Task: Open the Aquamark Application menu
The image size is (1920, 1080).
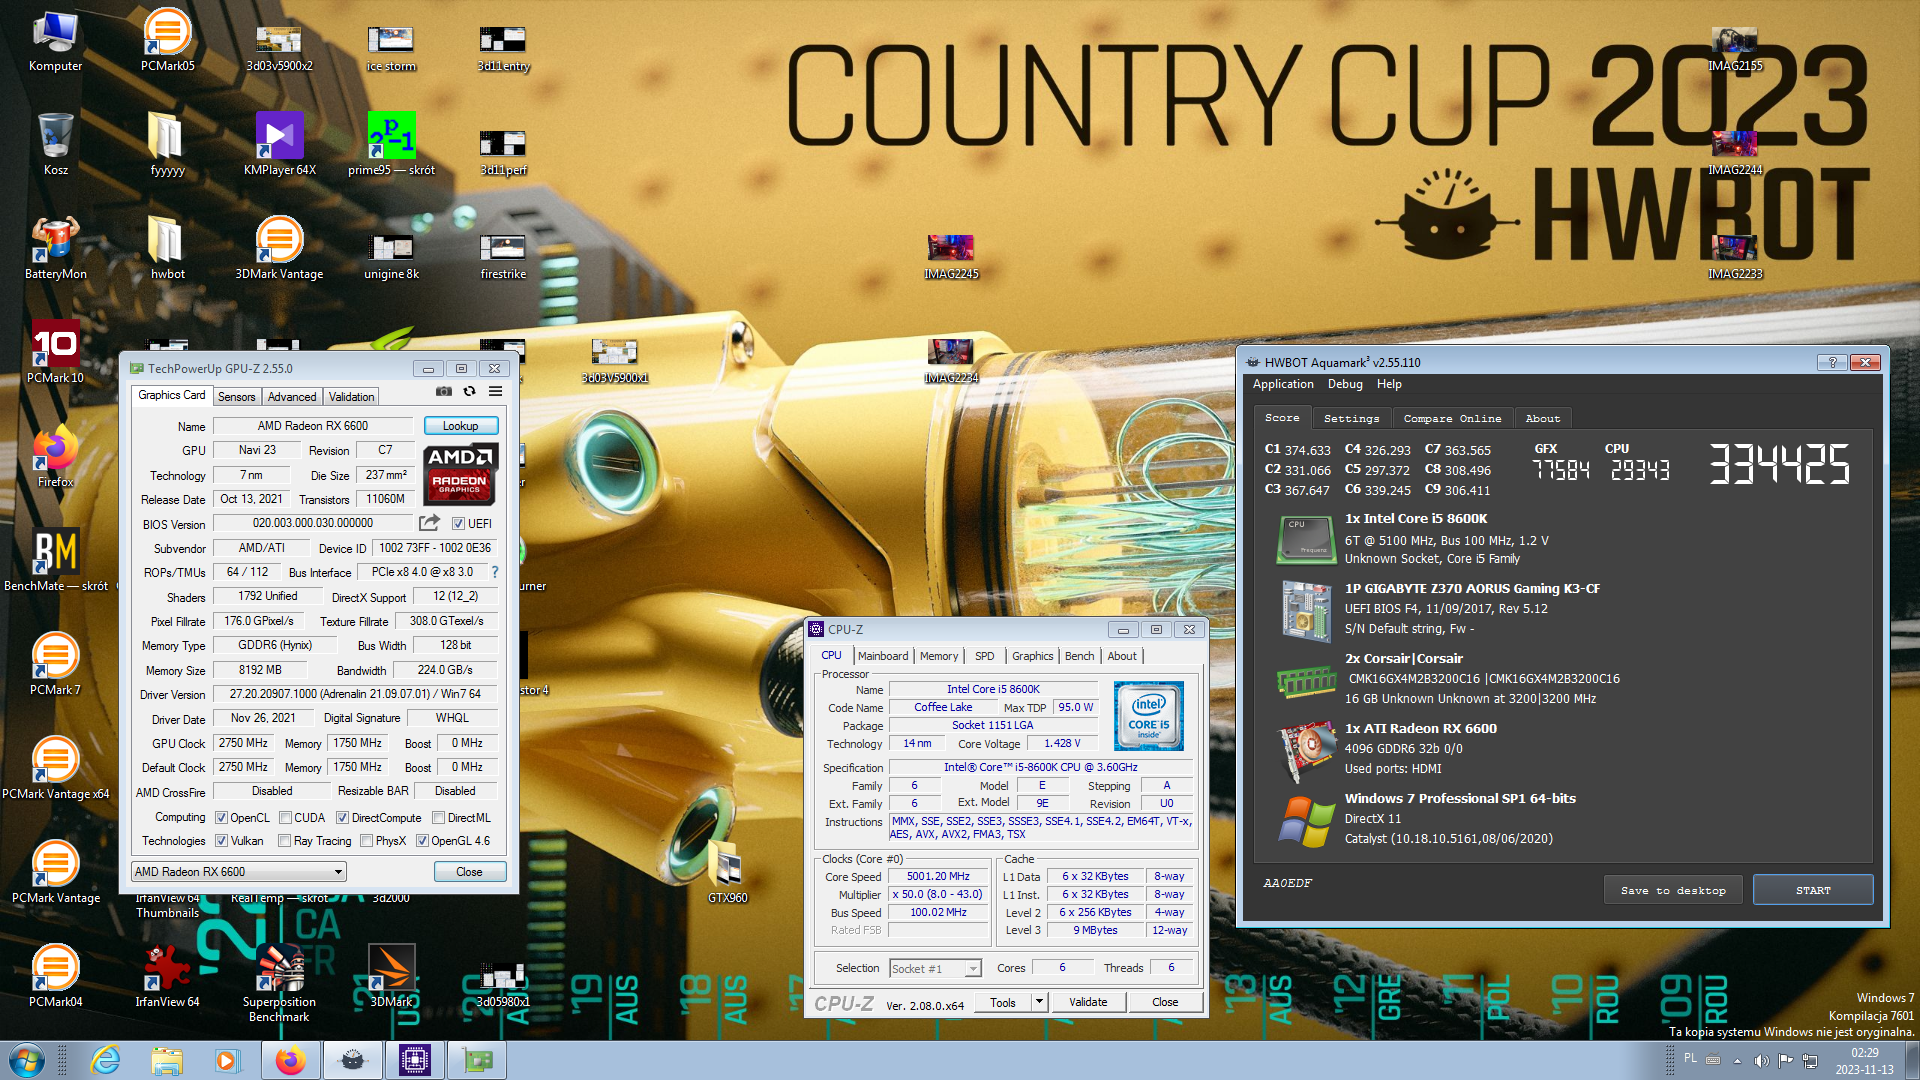Action: pyautogui.click(x=1283, y=384)
